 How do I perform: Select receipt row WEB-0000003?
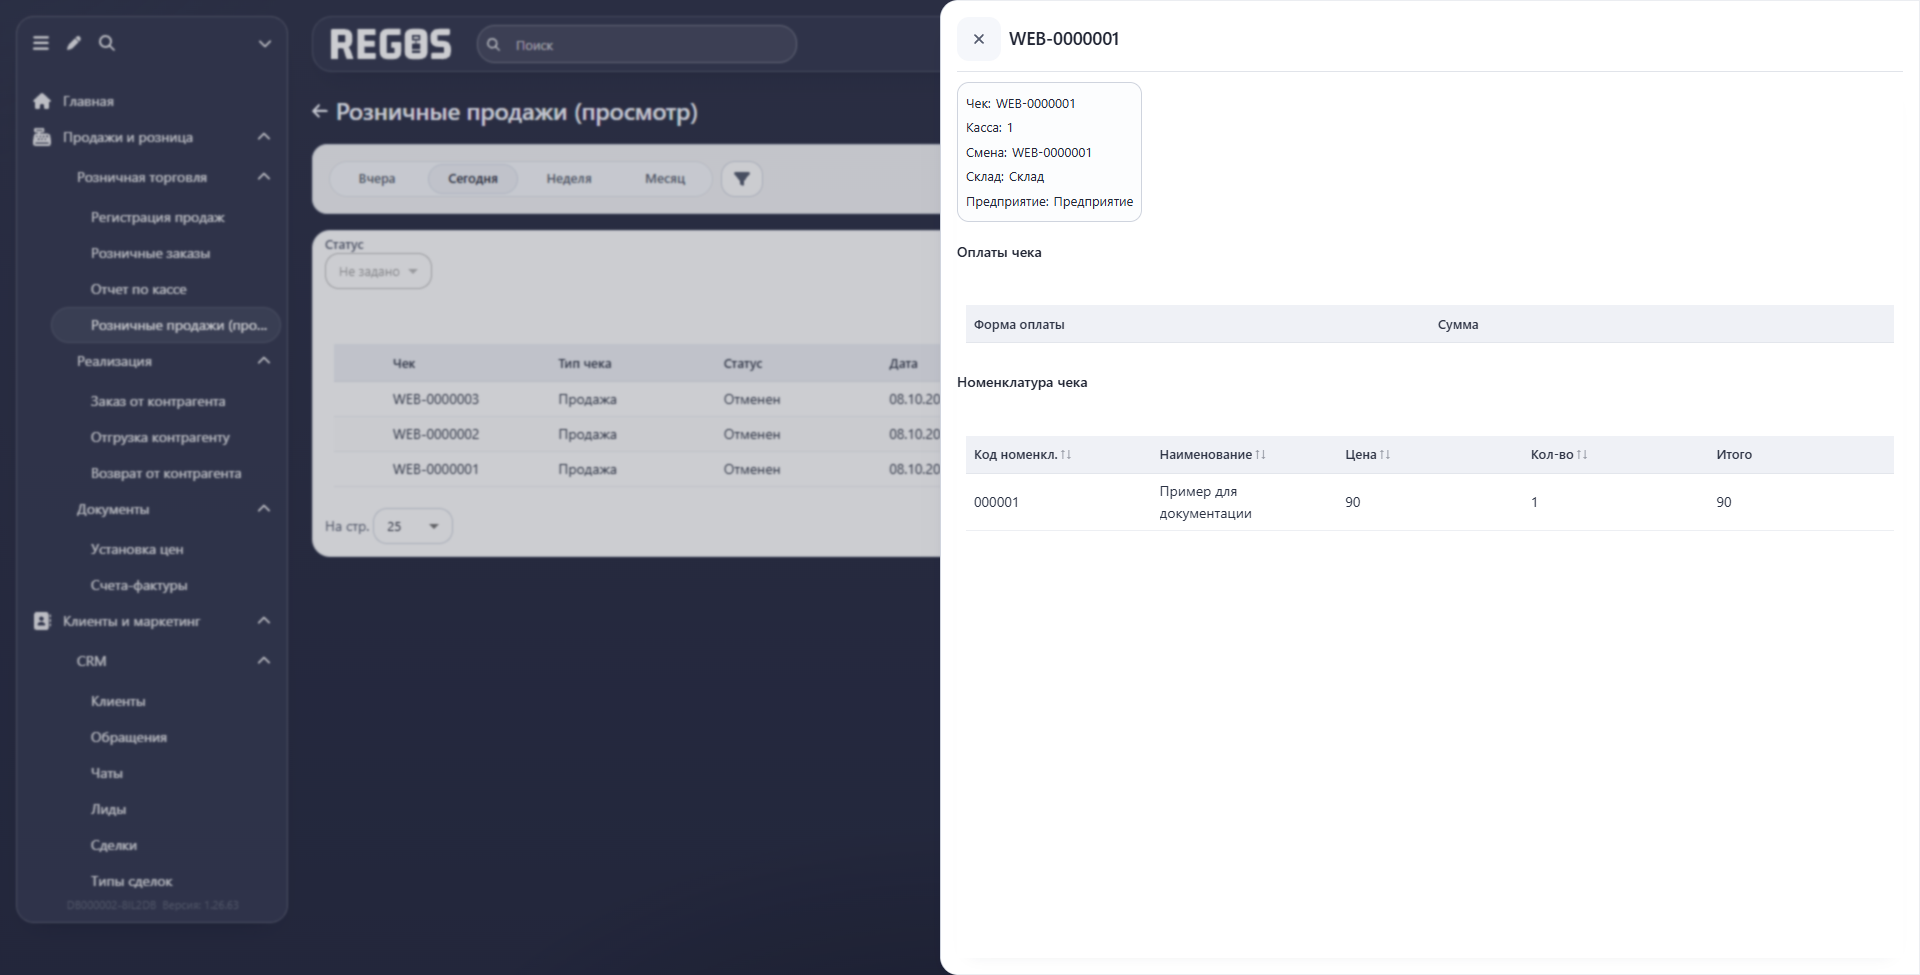click(637, 399)
